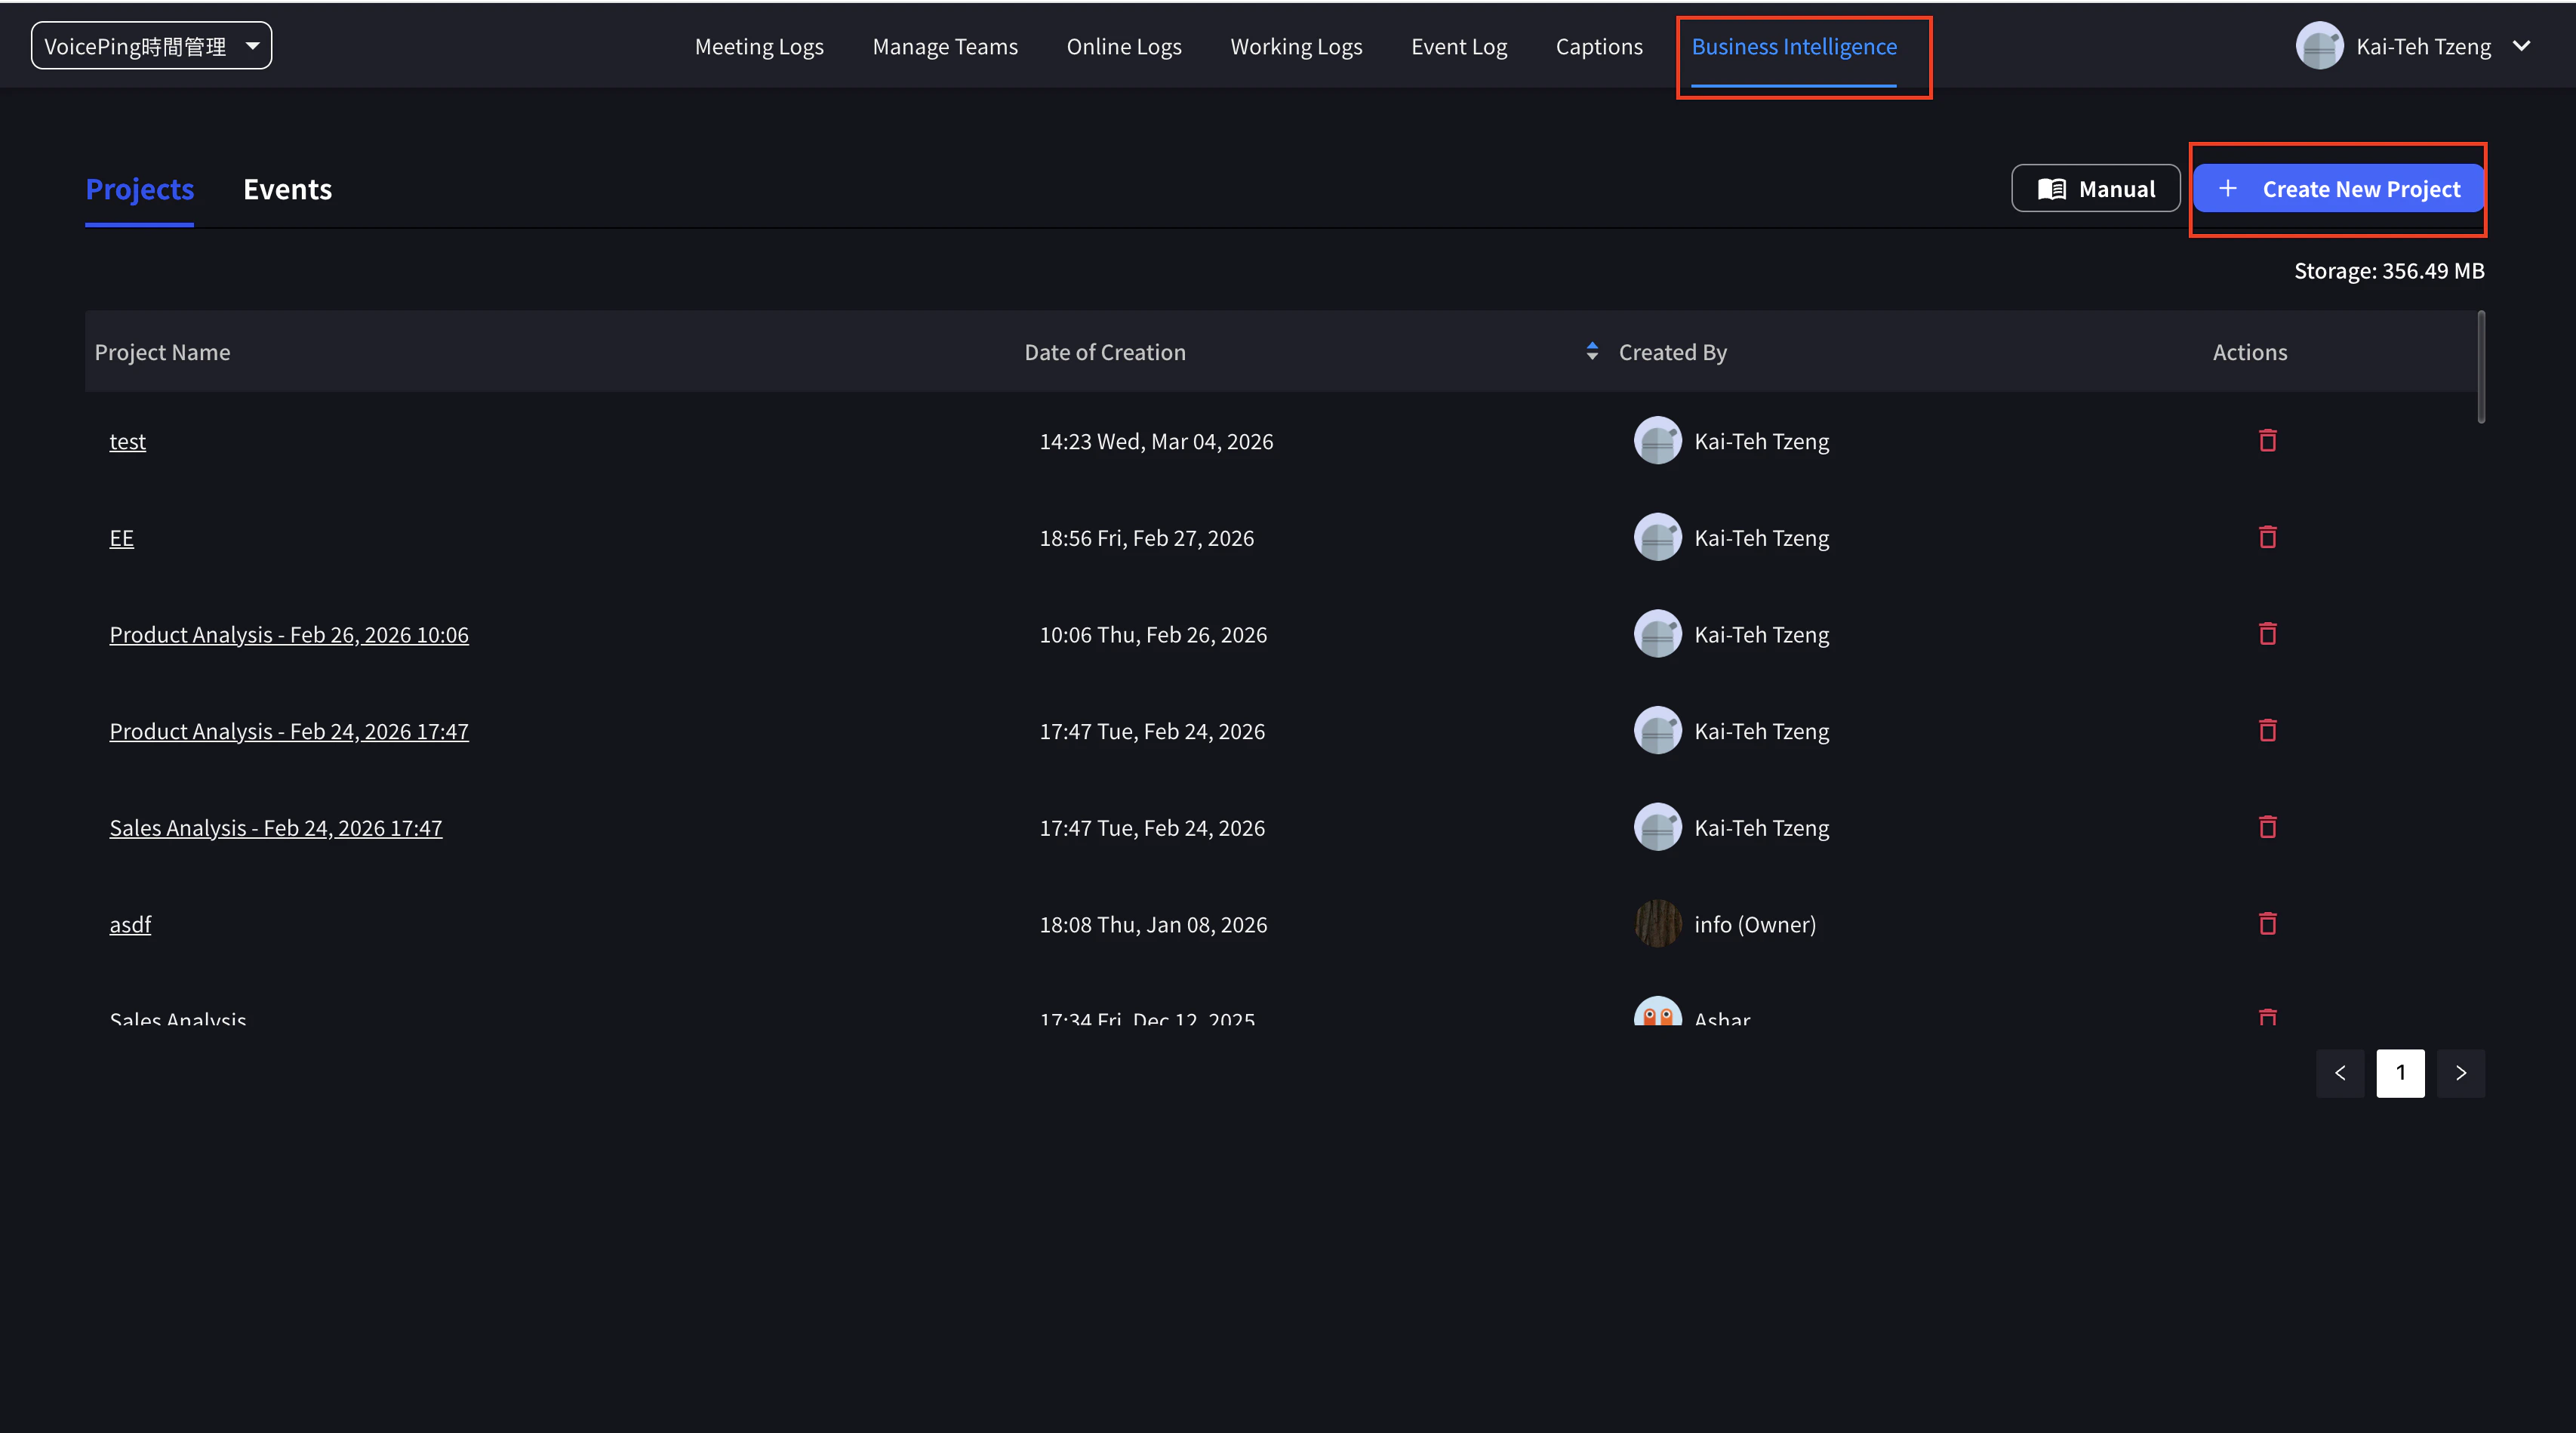The image size is (2576, 1433).
Task: Open VoicePing workspace dropdown
Action: click(151, 46)
